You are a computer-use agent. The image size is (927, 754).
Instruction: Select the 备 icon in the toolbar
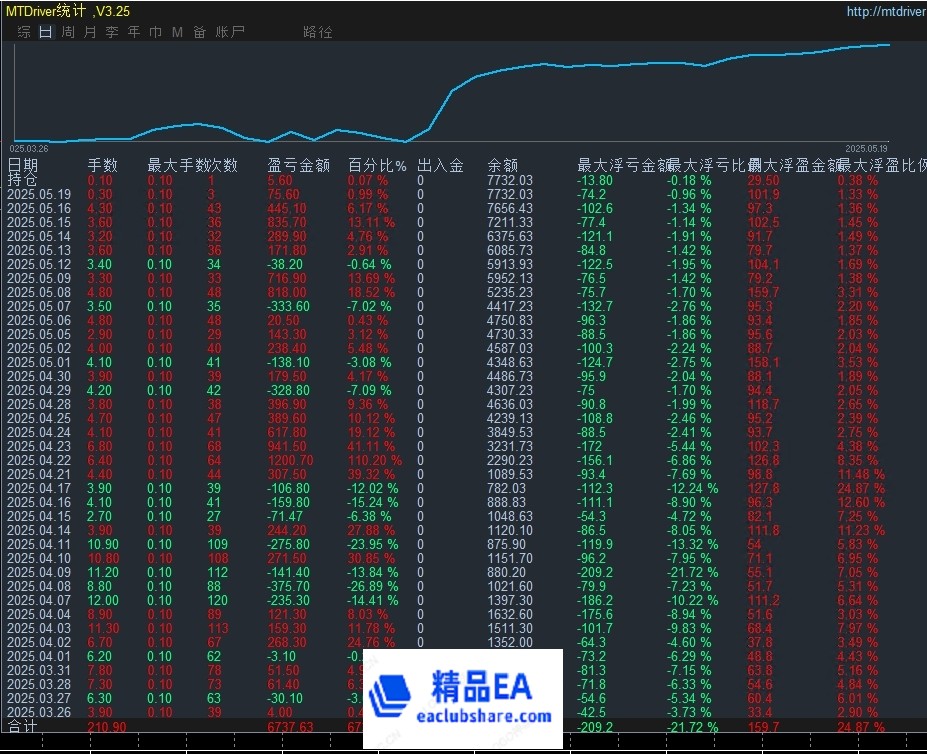[198, 31]
